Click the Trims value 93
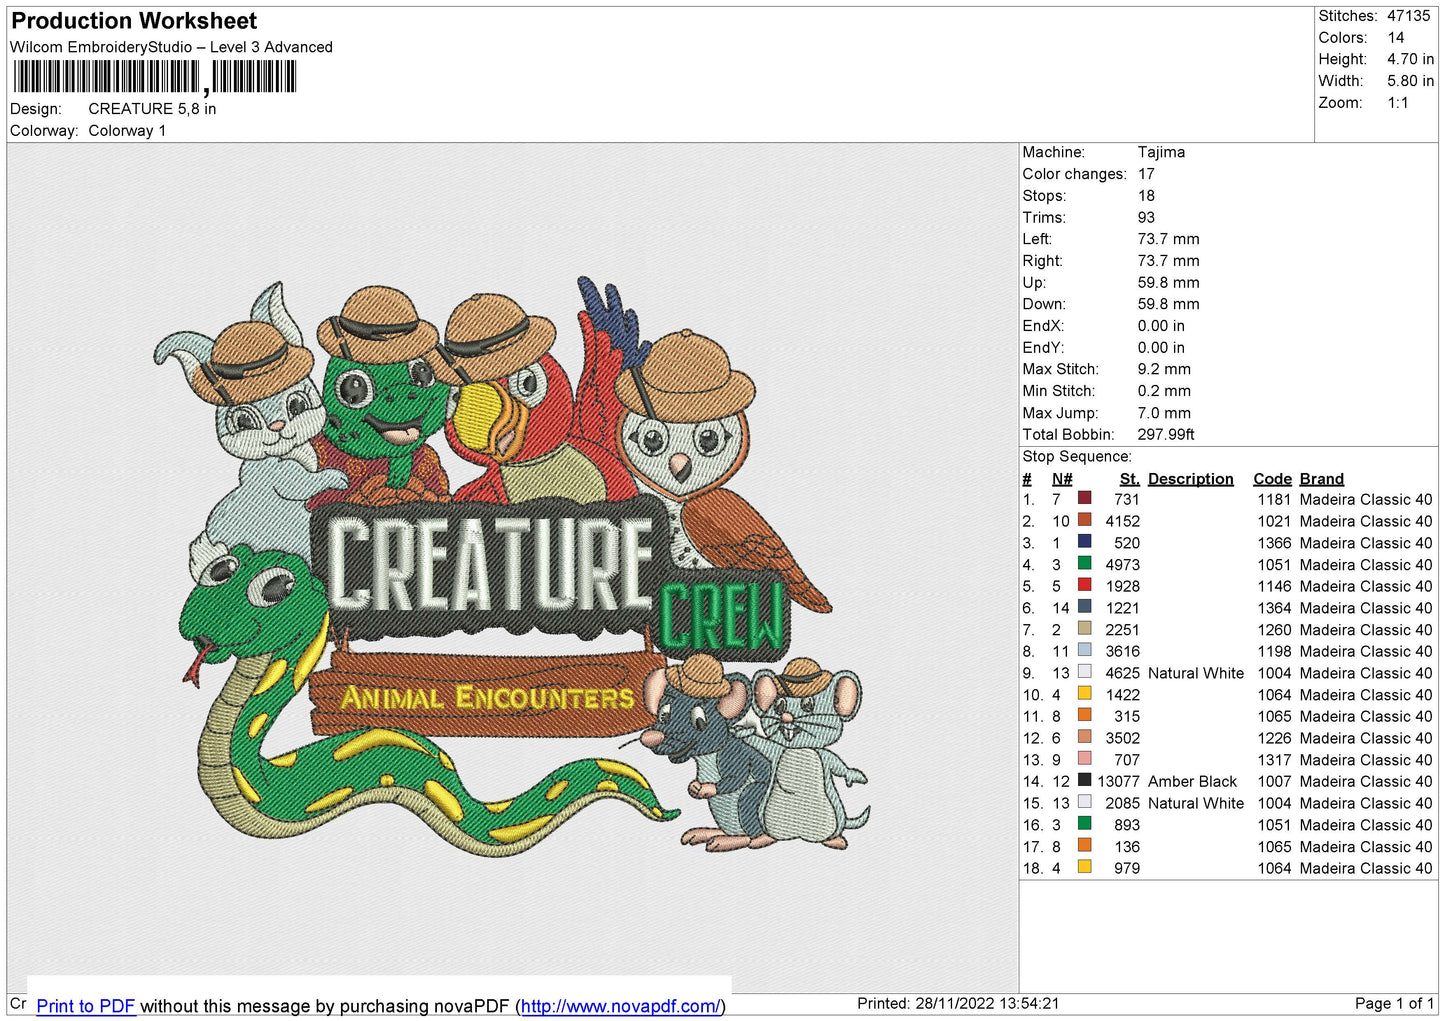The height and width of the screenshot is (1021, 1445). pos(1146,217)
